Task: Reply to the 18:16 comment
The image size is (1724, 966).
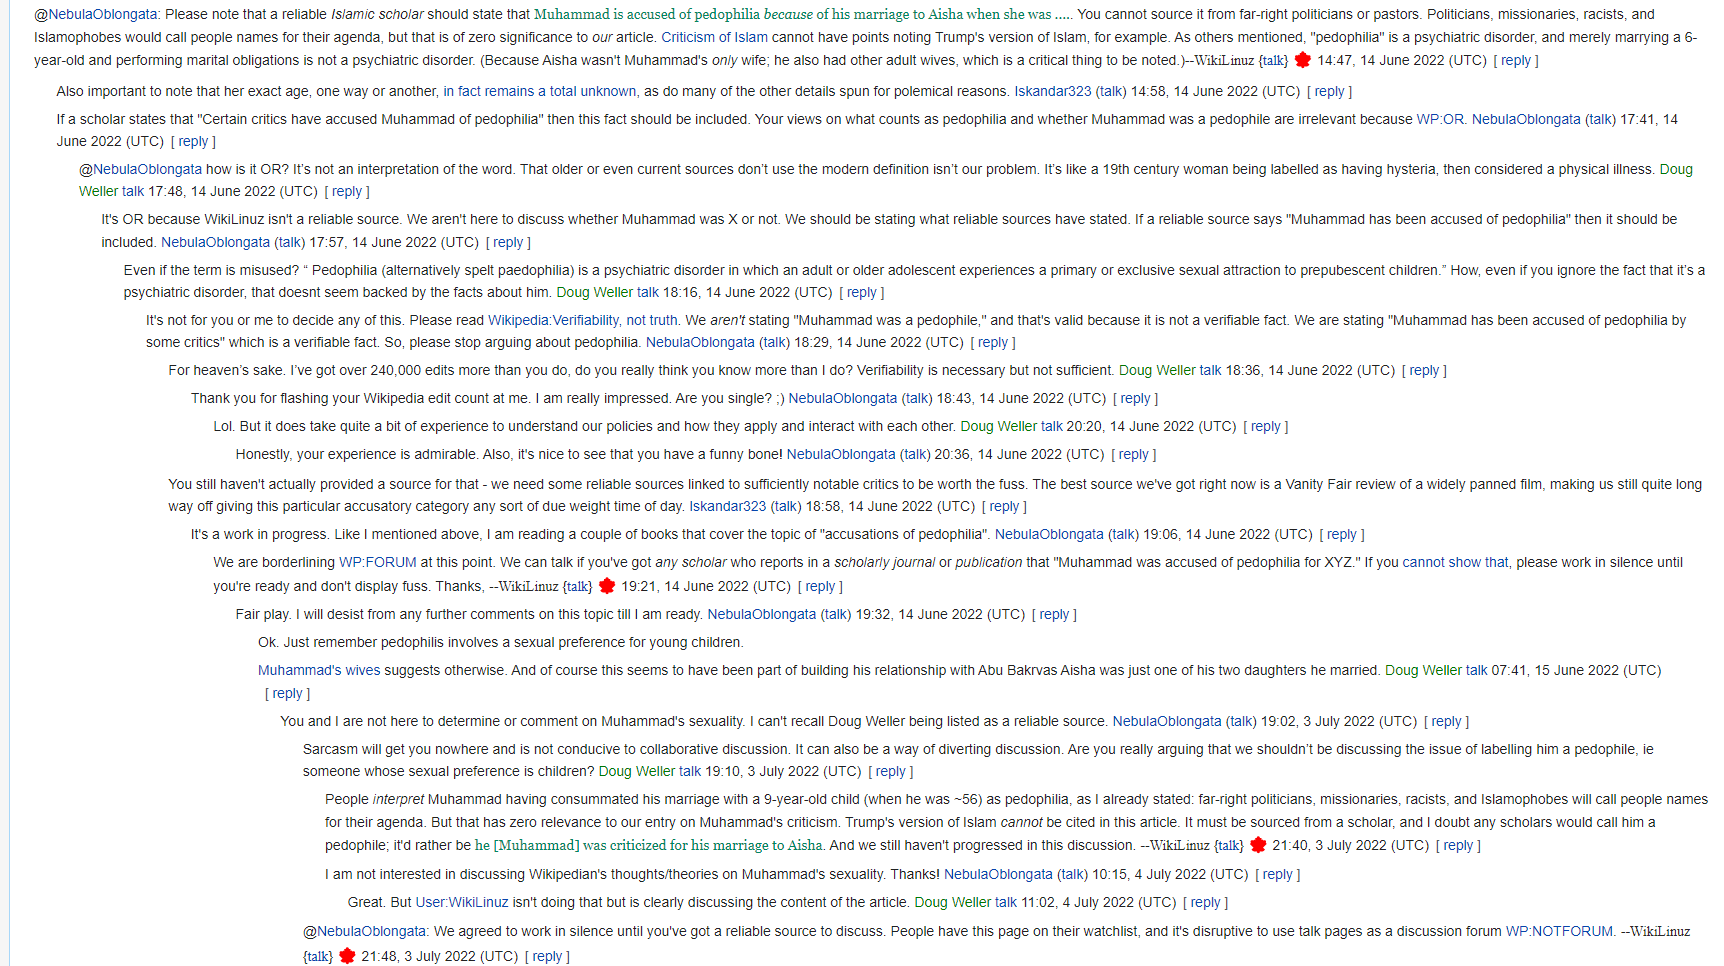Action: tap(862, 292)
